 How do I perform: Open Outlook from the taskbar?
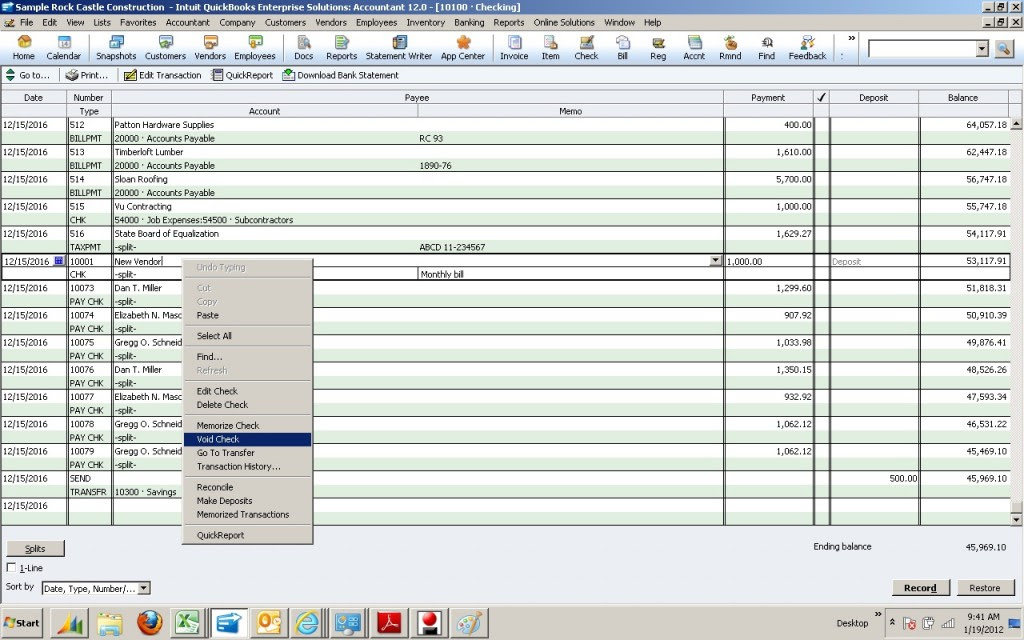(x=268, y=623)
